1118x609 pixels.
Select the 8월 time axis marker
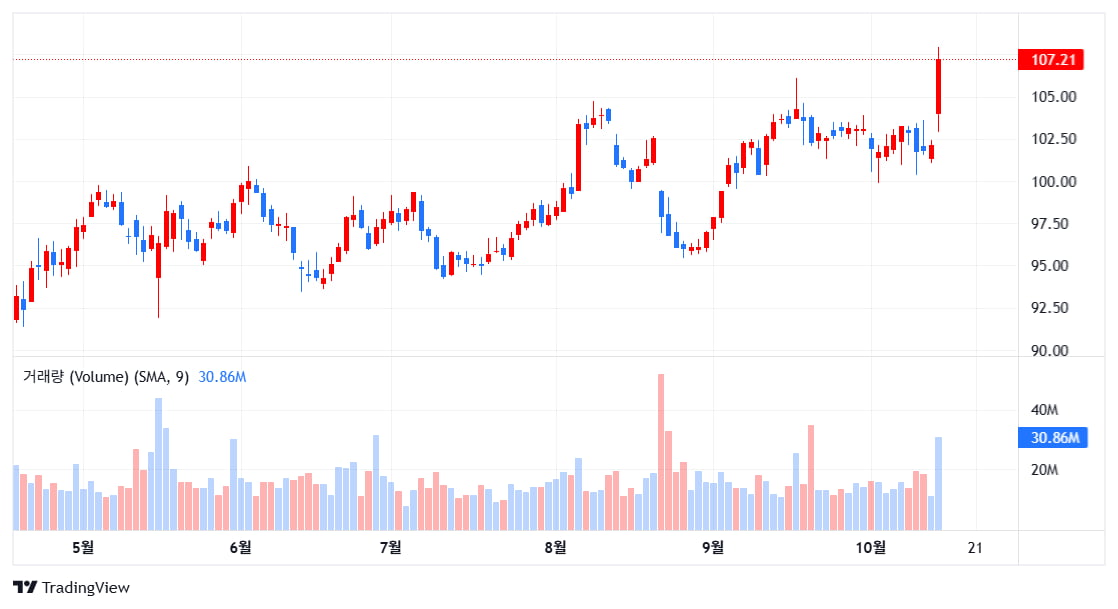click(x=555, y=547)
